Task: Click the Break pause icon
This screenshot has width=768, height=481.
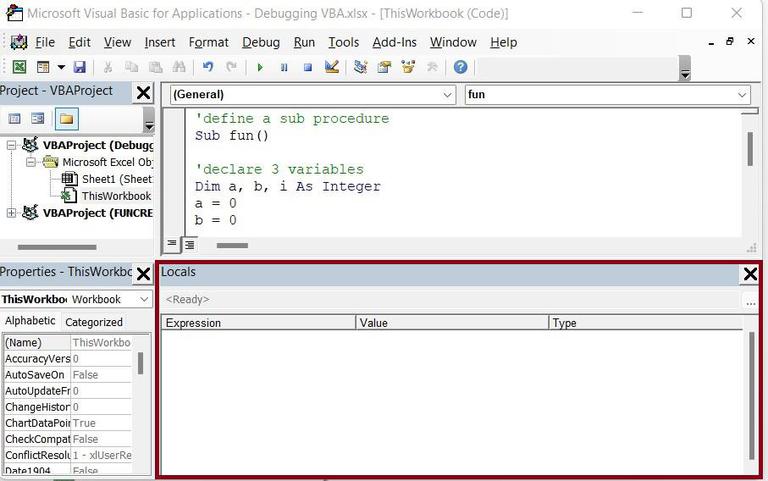Action: [284, 67]
